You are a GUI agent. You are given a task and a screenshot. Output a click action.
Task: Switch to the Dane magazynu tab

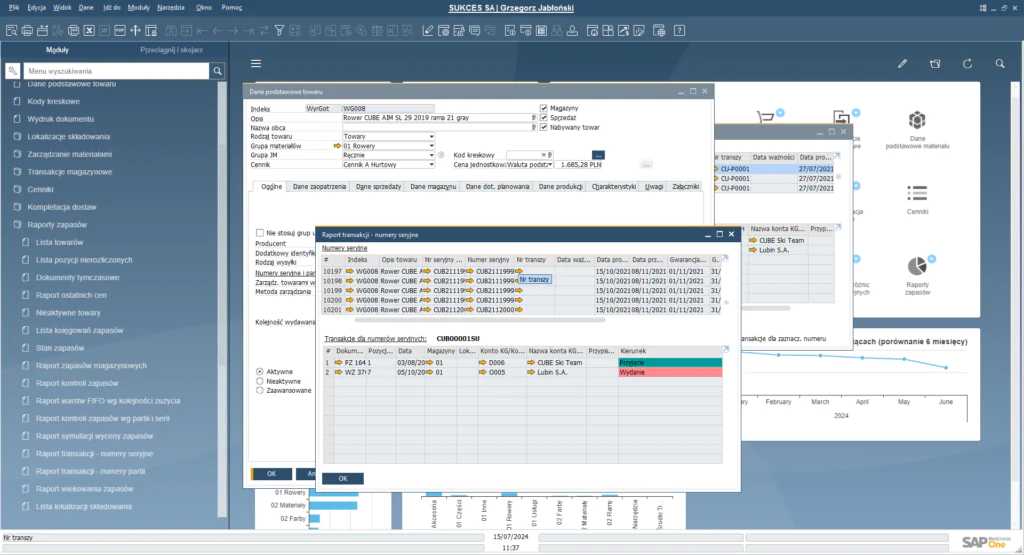433,186
